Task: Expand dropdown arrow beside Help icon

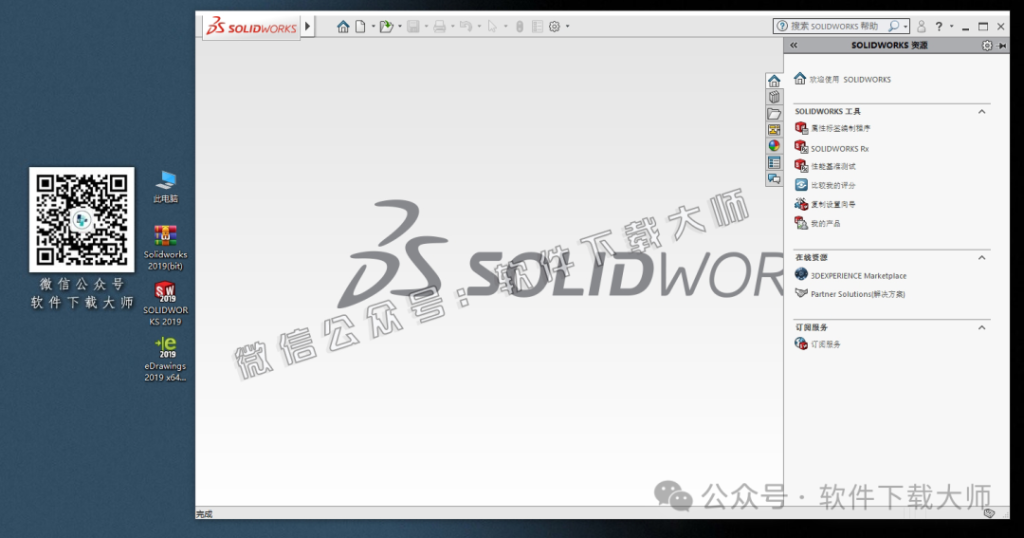Action: (951, 26)
